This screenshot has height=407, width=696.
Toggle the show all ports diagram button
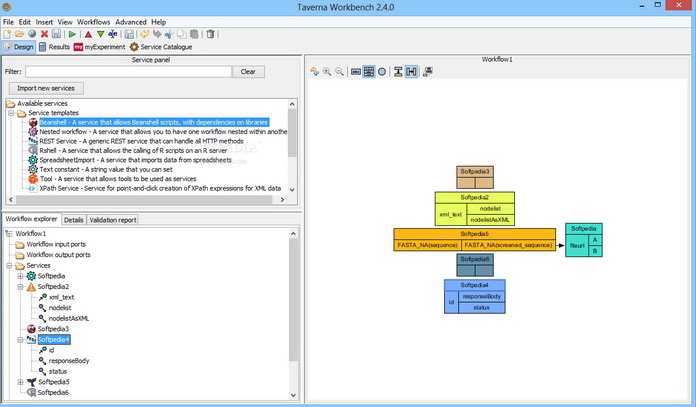369,72
